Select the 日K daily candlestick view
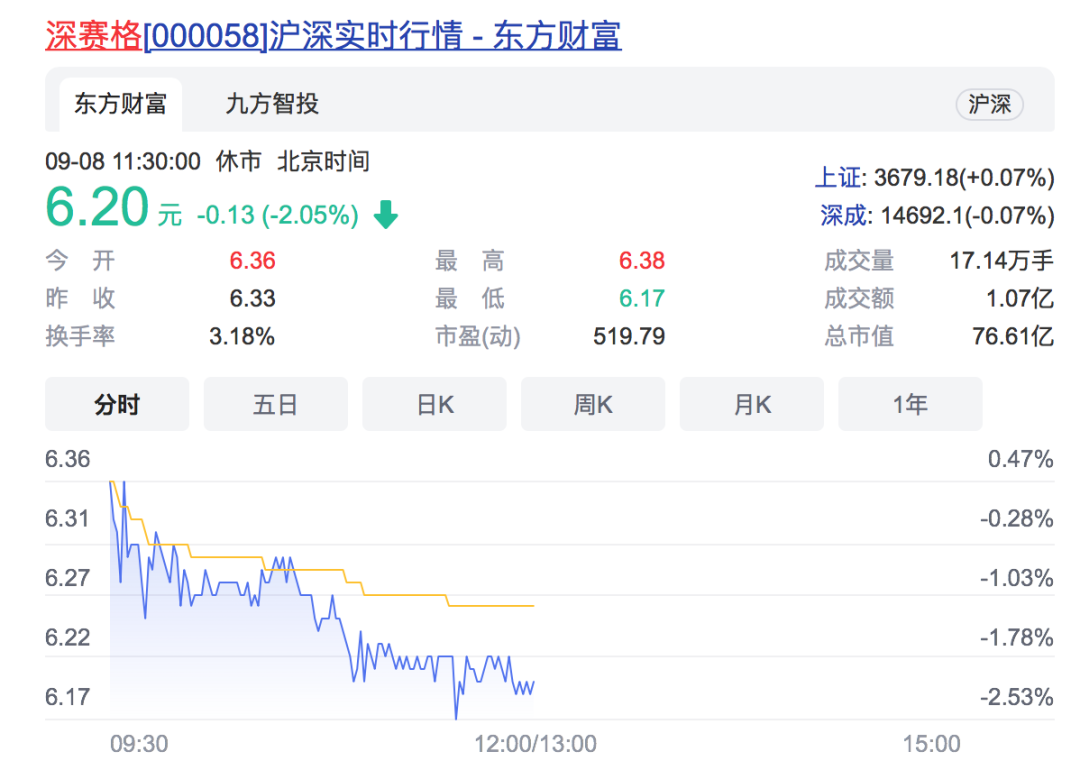 (434, 403)
